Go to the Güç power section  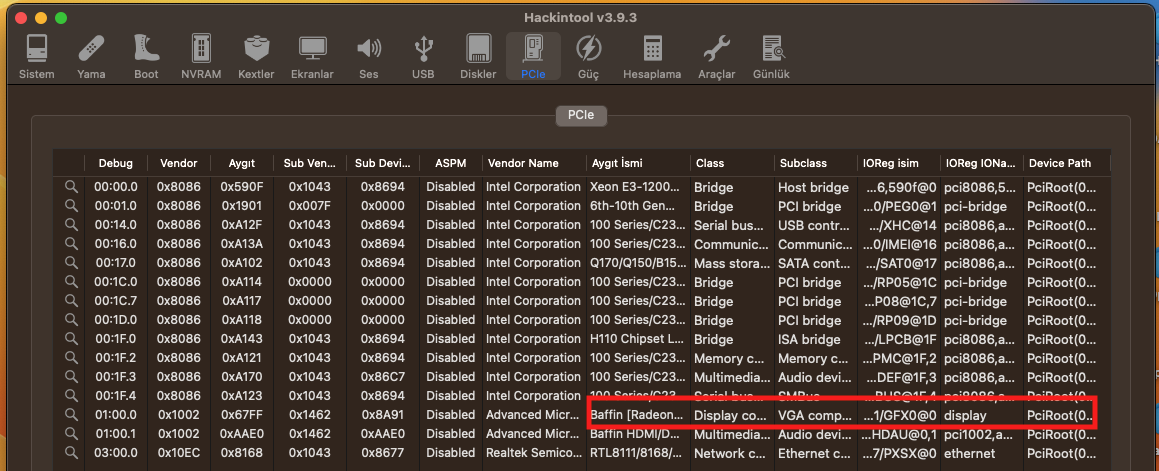pos(588,55)
